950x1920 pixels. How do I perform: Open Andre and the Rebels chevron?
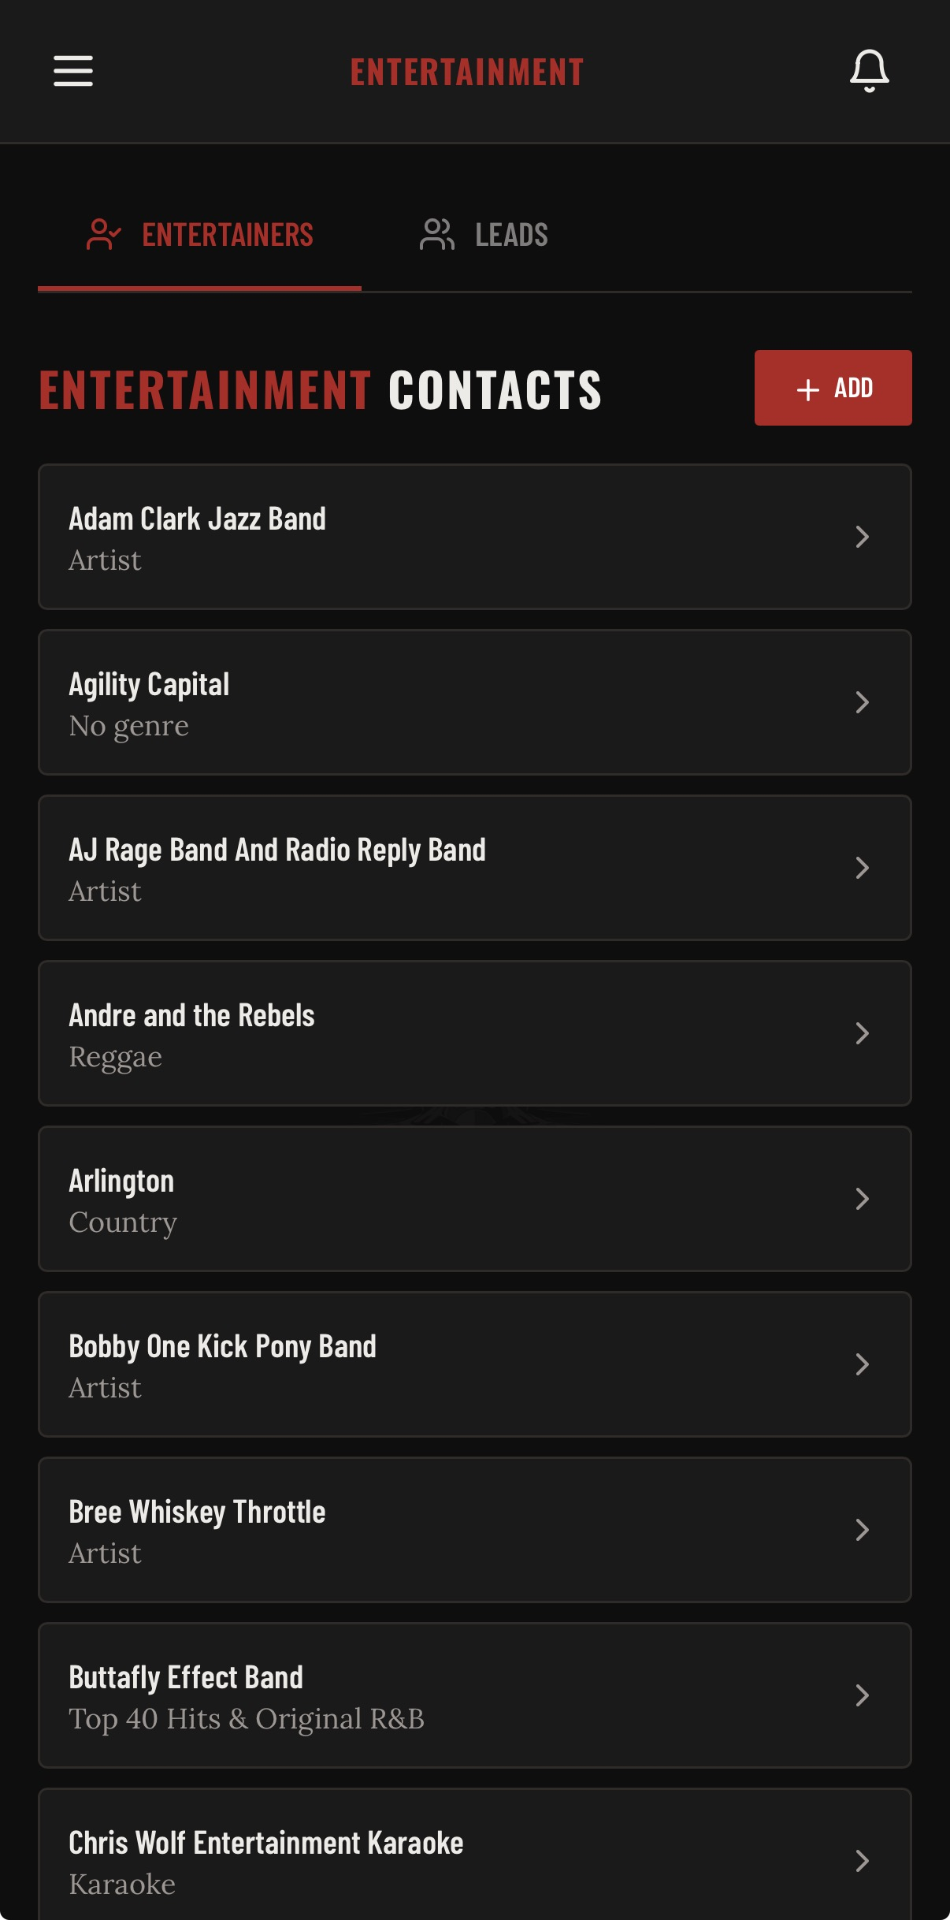pos(862,1033)
